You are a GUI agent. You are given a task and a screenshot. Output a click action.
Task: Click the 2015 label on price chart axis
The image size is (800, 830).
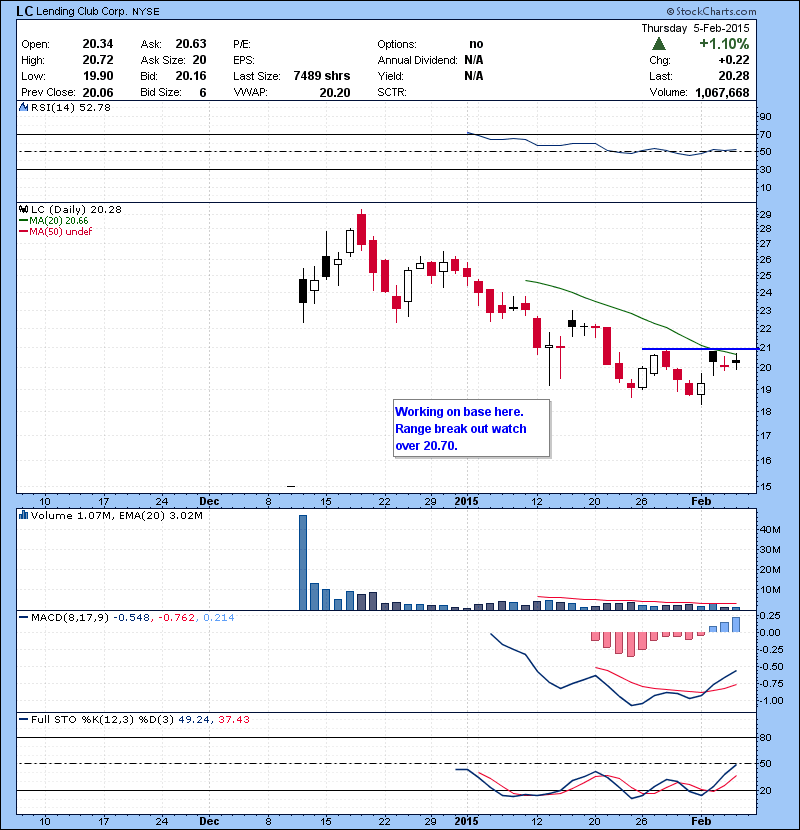(x=466, y=501)
